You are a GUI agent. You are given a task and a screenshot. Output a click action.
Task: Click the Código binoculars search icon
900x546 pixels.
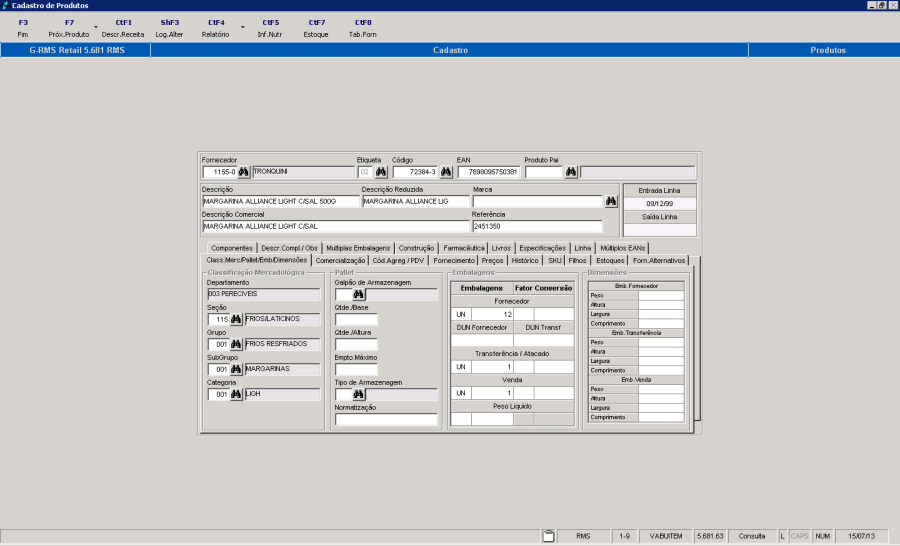[446, 172]
